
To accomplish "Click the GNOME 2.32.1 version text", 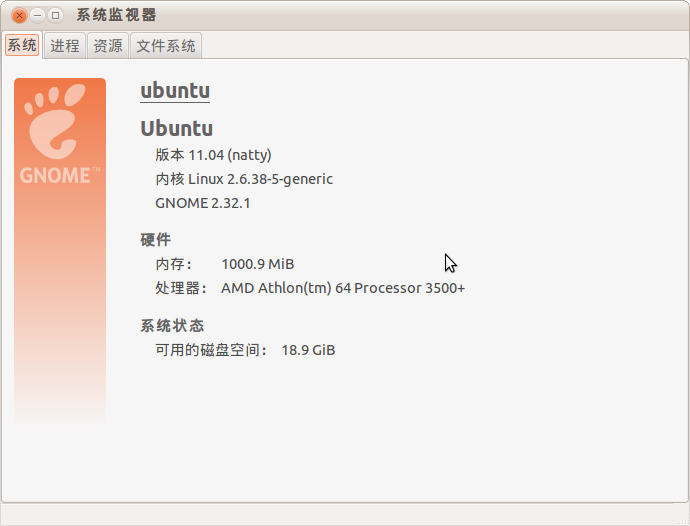I will click(x=203, y=203).
